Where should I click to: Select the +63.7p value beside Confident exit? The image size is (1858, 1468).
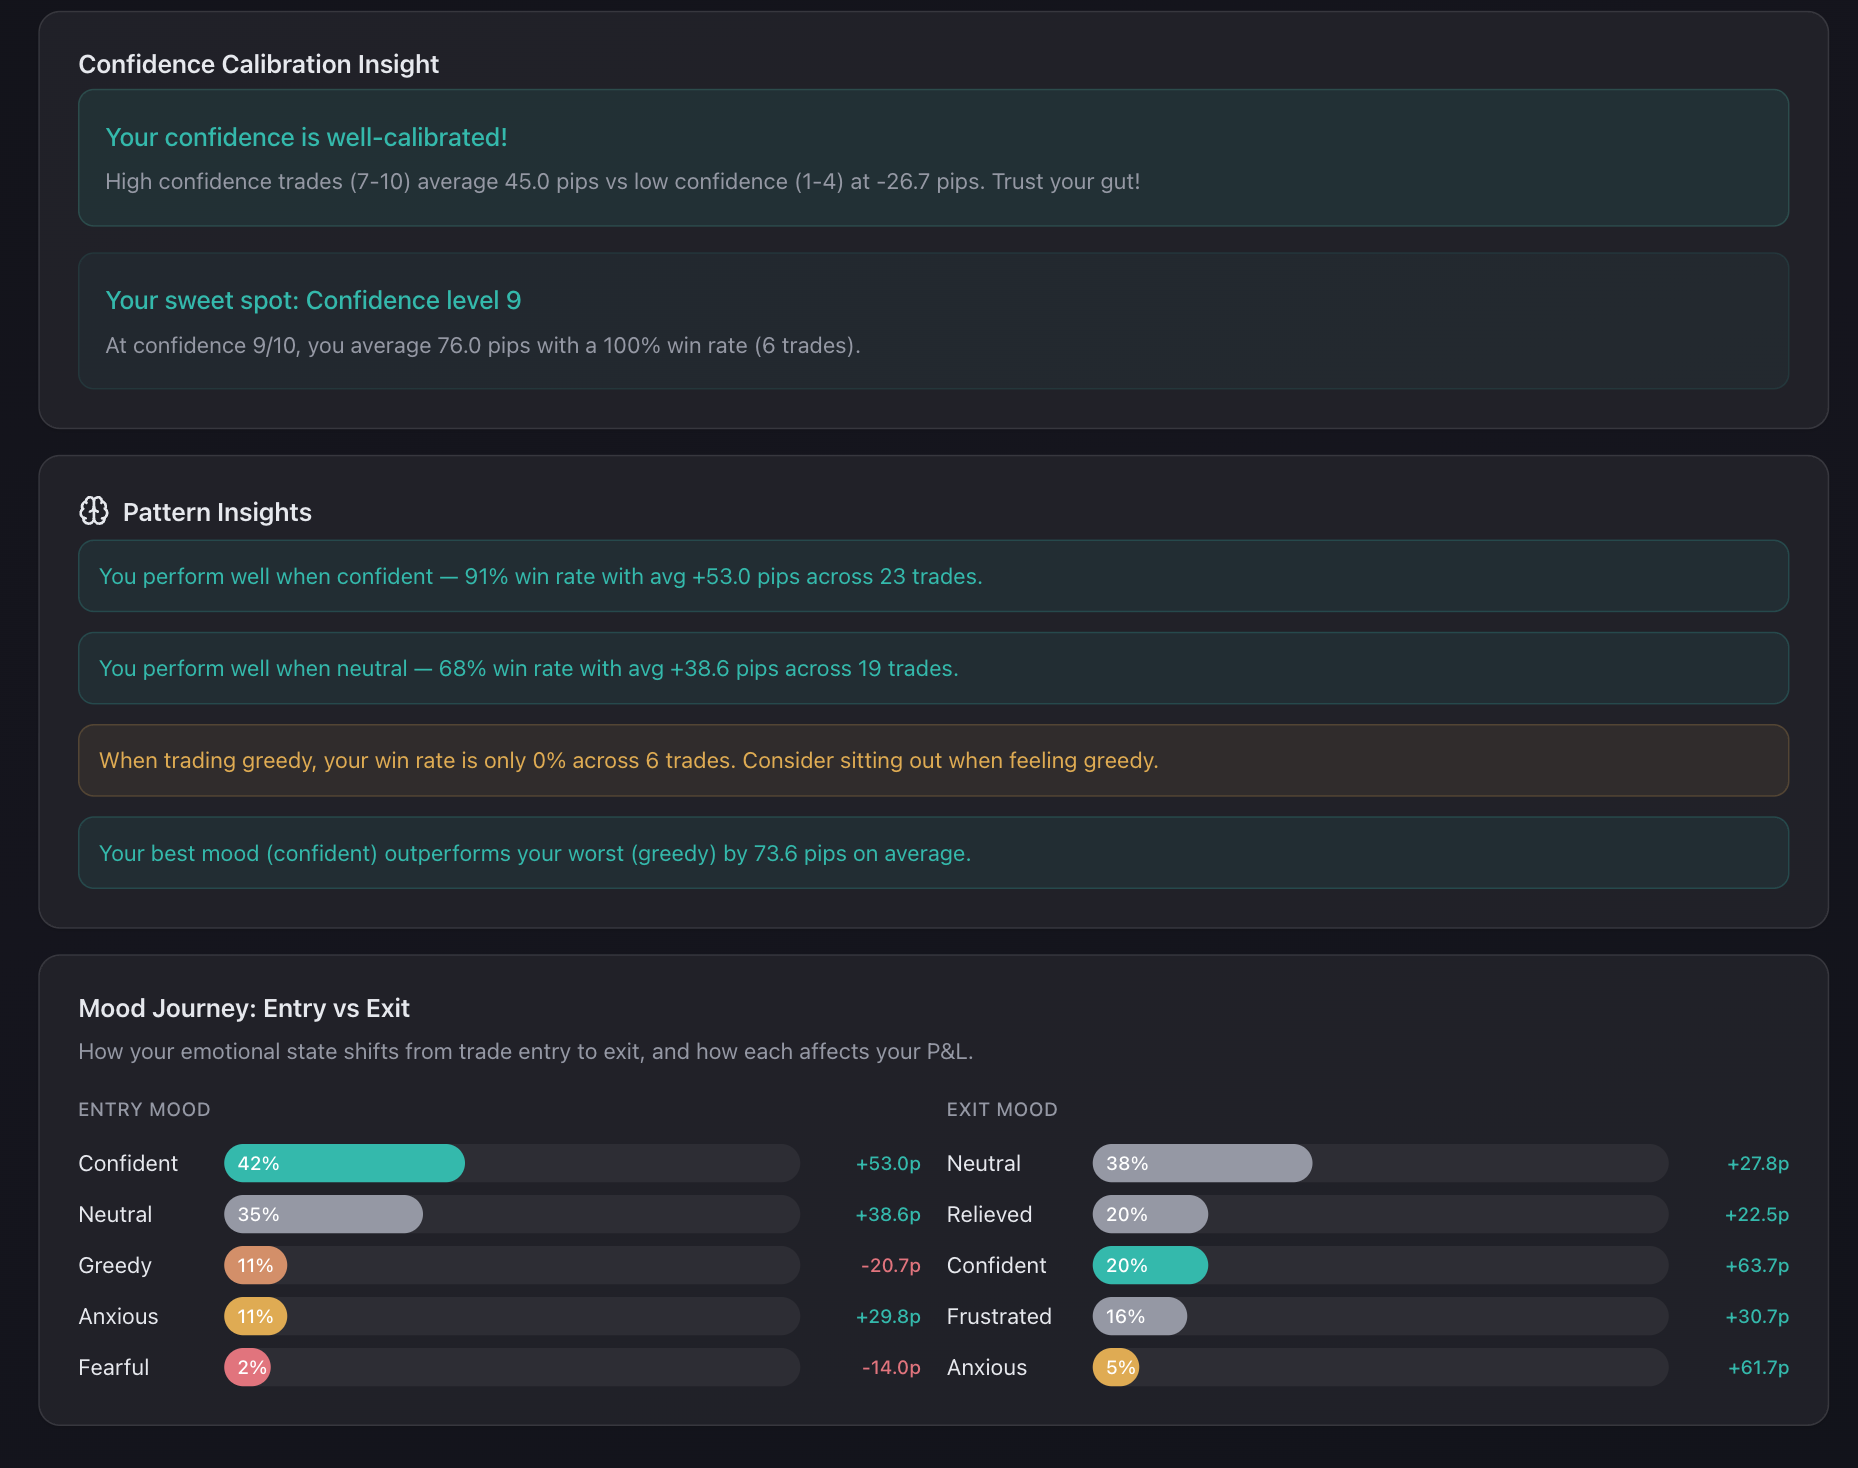[x=1756, y=1265]
